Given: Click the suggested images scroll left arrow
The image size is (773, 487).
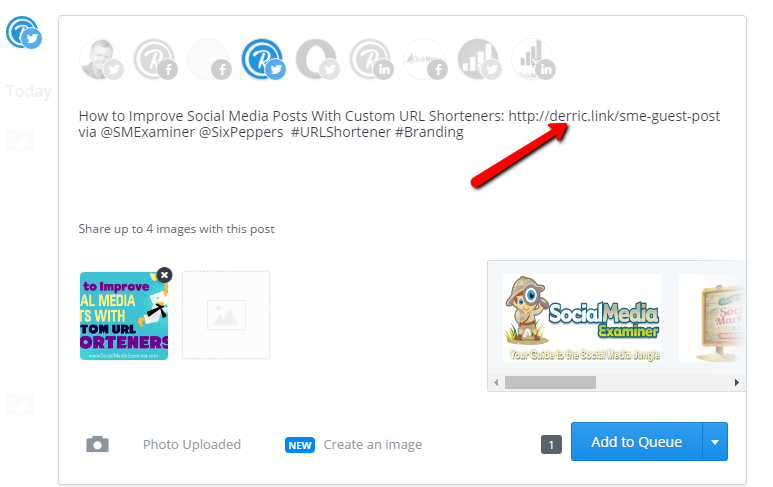Looking at the screenshot, I should [x=496, y=383].
